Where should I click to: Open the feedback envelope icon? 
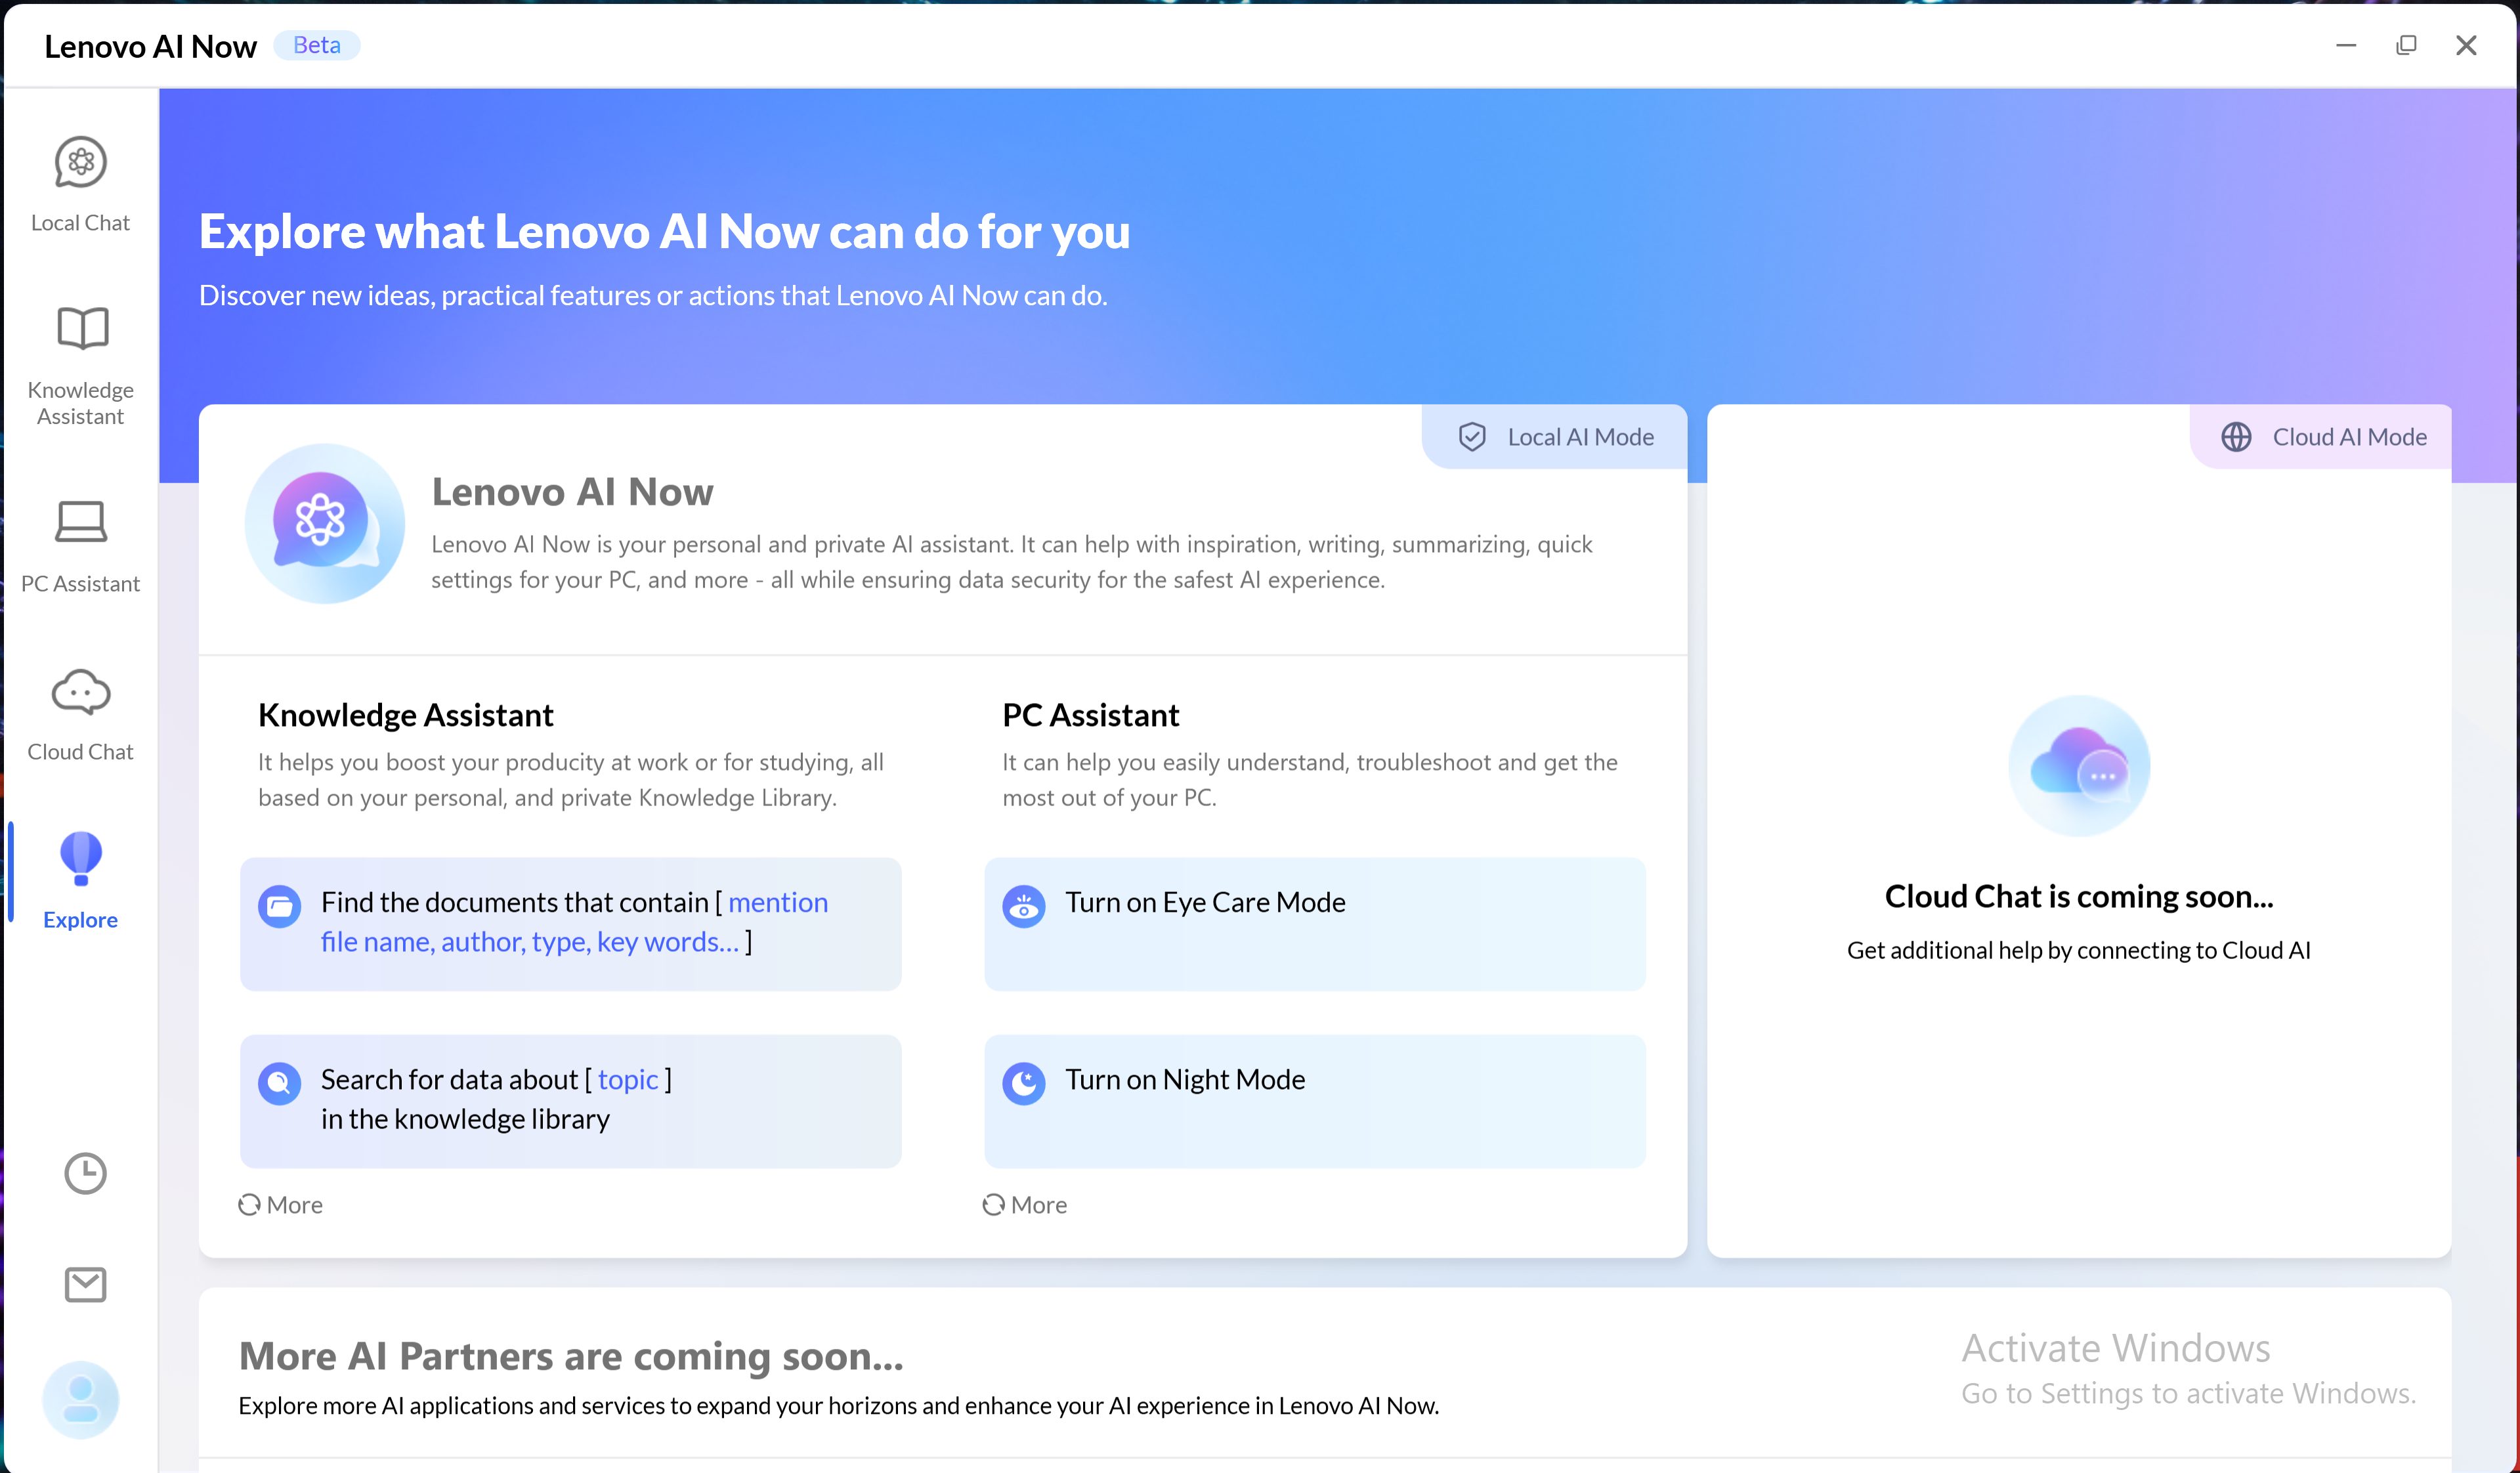click(x=85, y=1285)
